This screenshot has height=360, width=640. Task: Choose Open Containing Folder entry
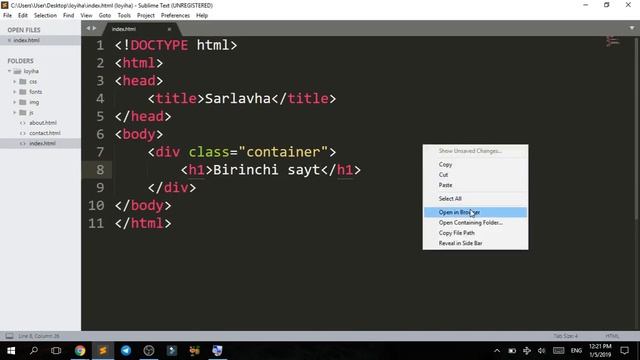click(x=475, y=222)
